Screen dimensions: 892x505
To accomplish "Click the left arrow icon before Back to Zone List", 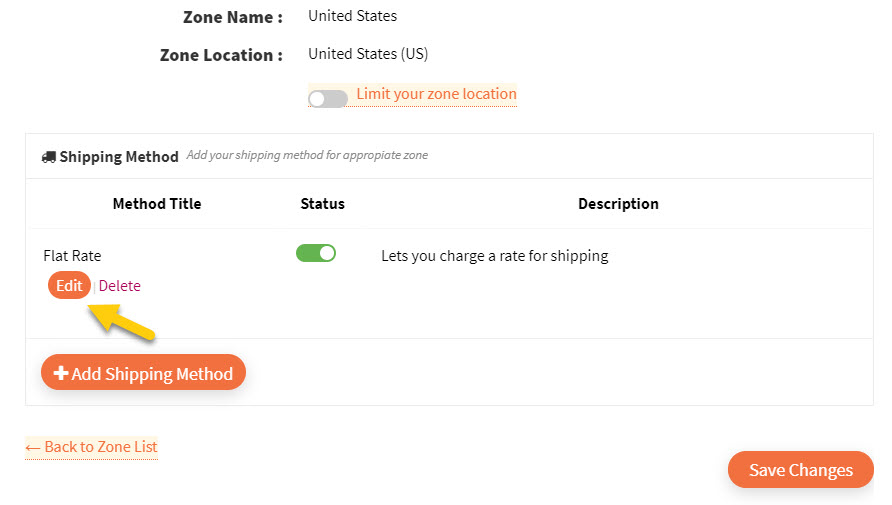I will pyautogui.click(x=32, y=448).
